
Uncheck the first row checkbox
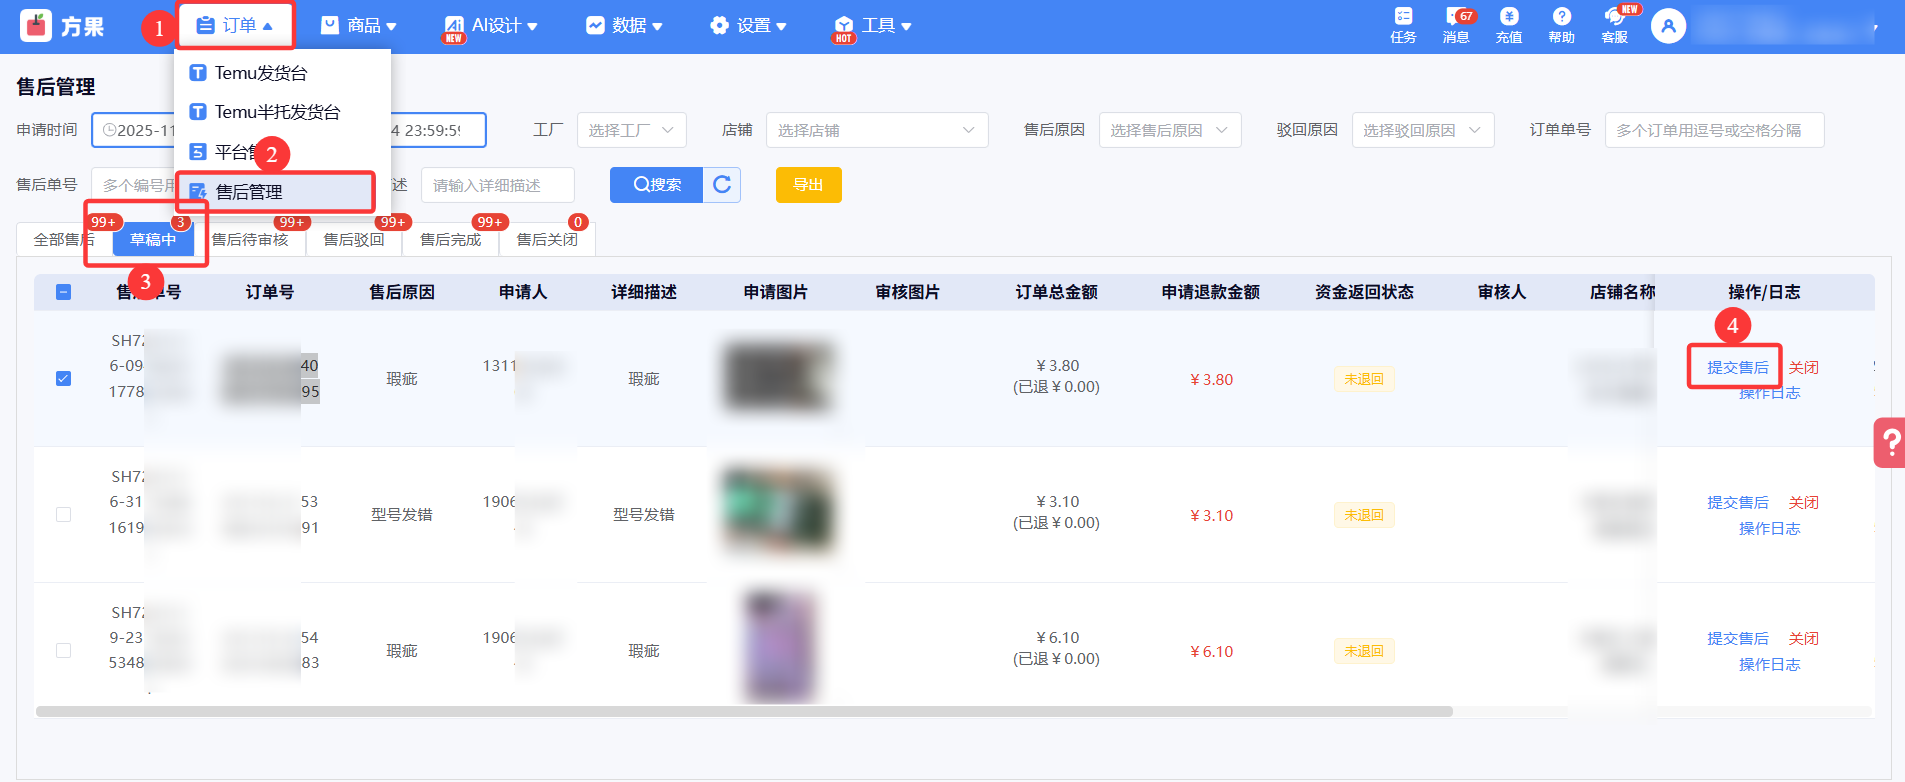(63, 379)
